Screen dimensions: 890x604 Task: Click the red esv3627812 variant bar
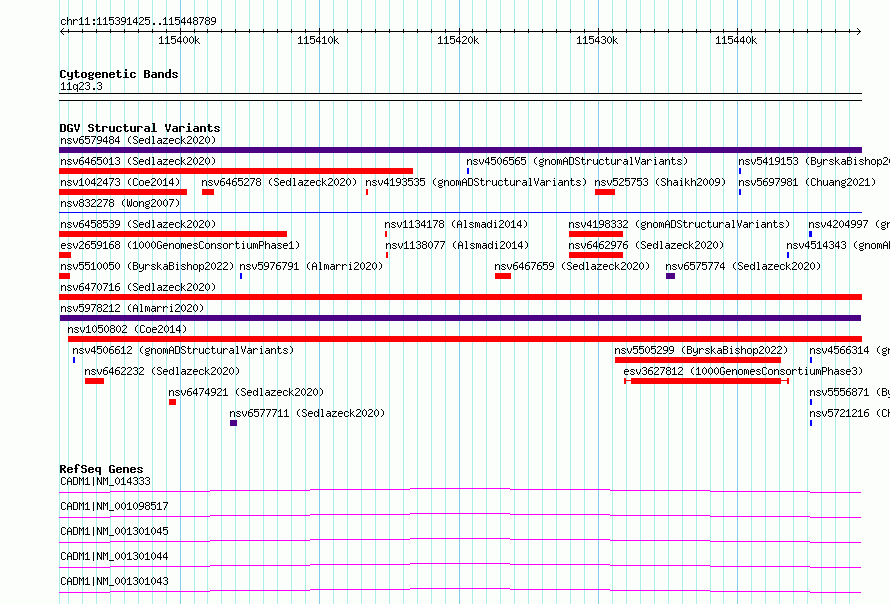coord(706,381)
